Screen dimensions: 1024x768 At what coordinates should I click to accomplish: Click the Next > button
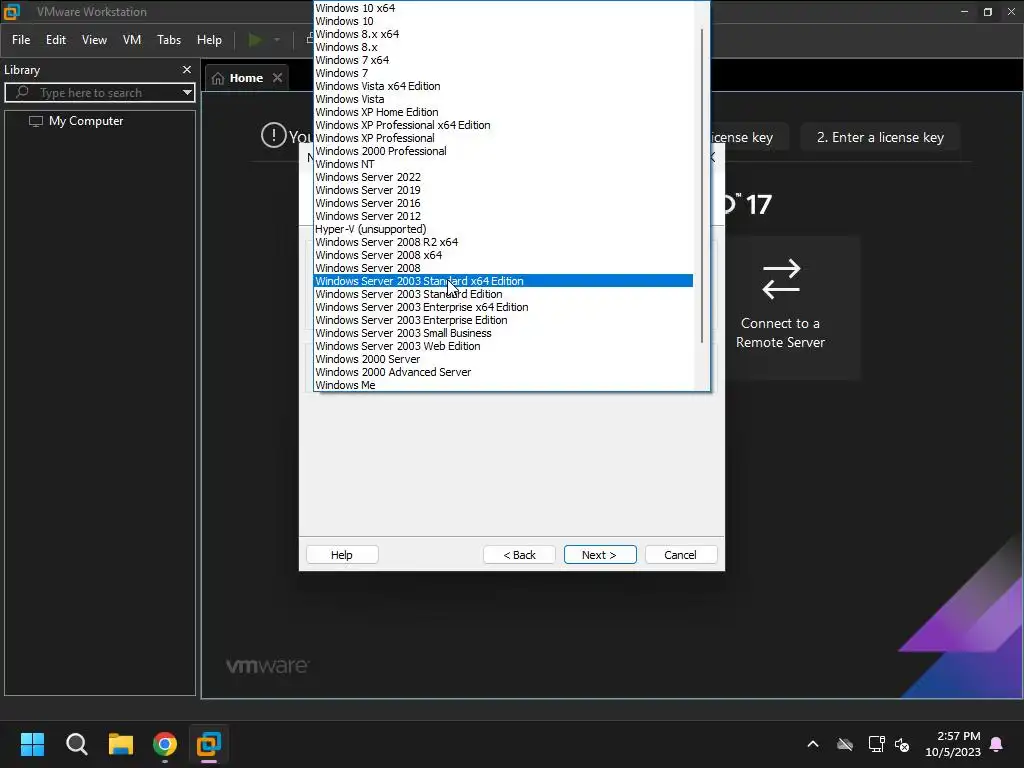(x=600, y=554)
